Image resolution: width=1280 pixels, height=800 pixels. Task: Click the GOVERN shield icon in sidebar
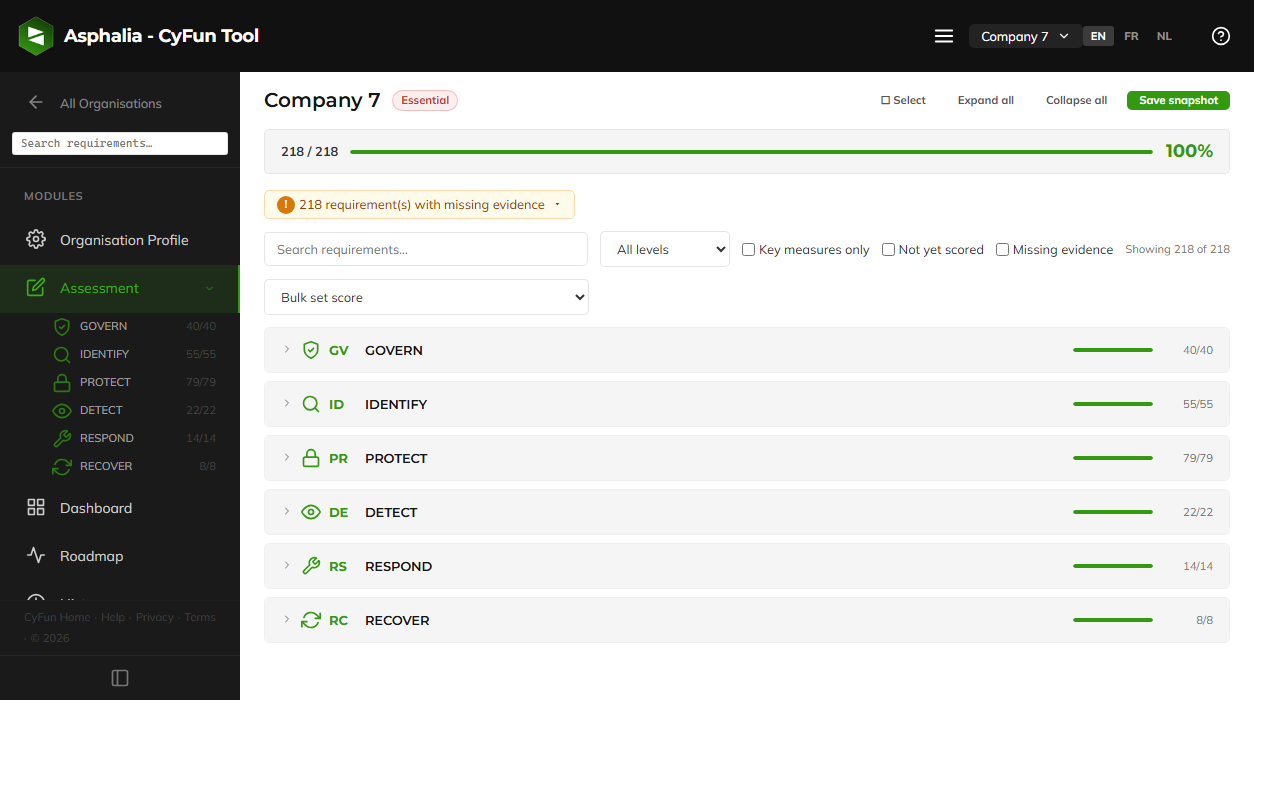pyautogui.click(x=60, y=325)
